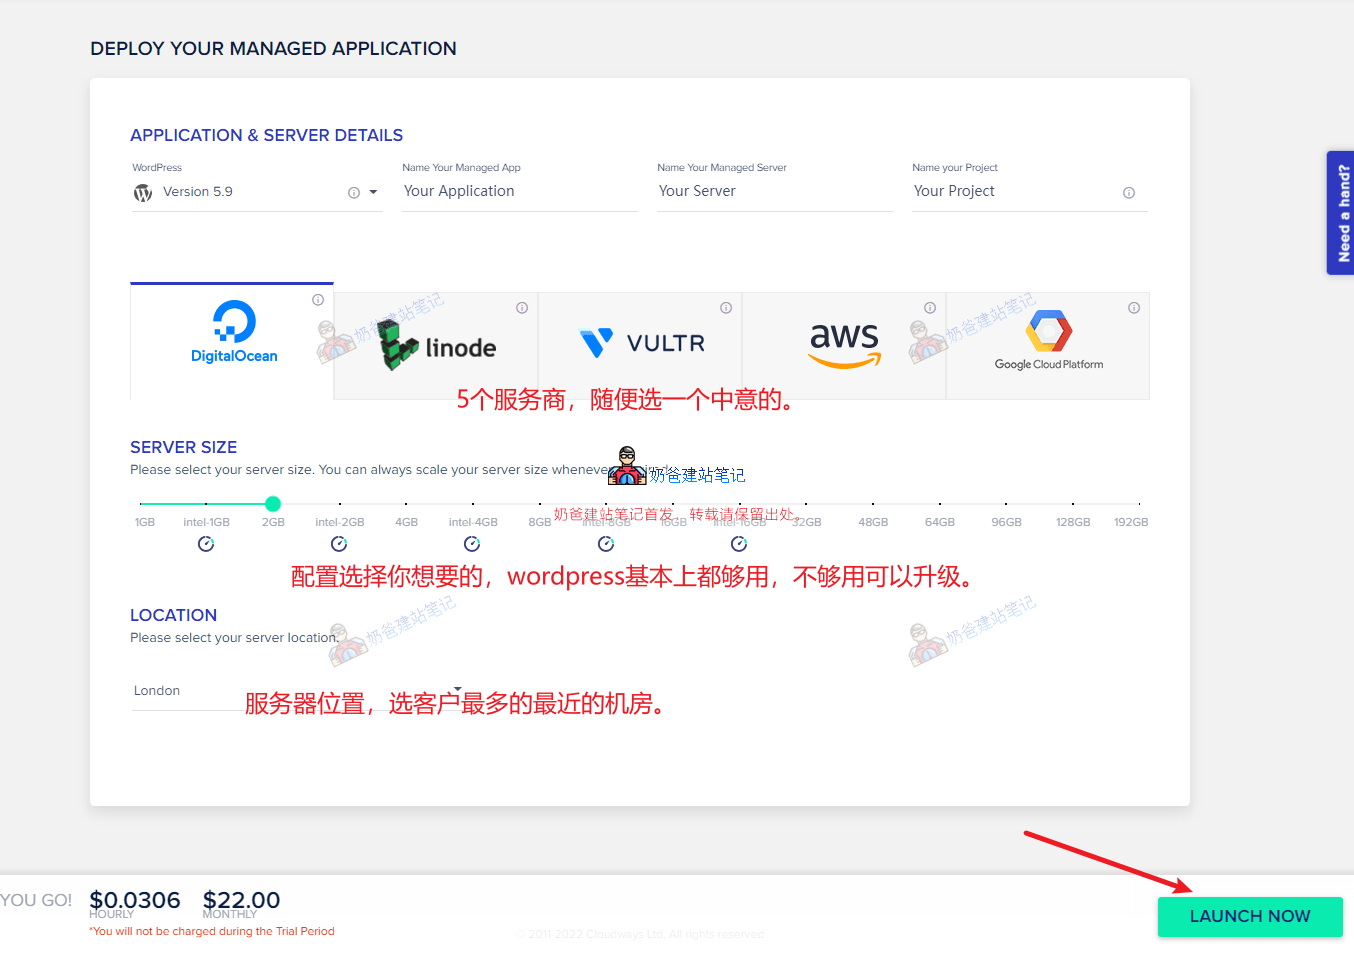Image resolution: width=1354 pixels, height=955 pixels.
Task: Choose Linode as the server provider
Action: [440, 346]
